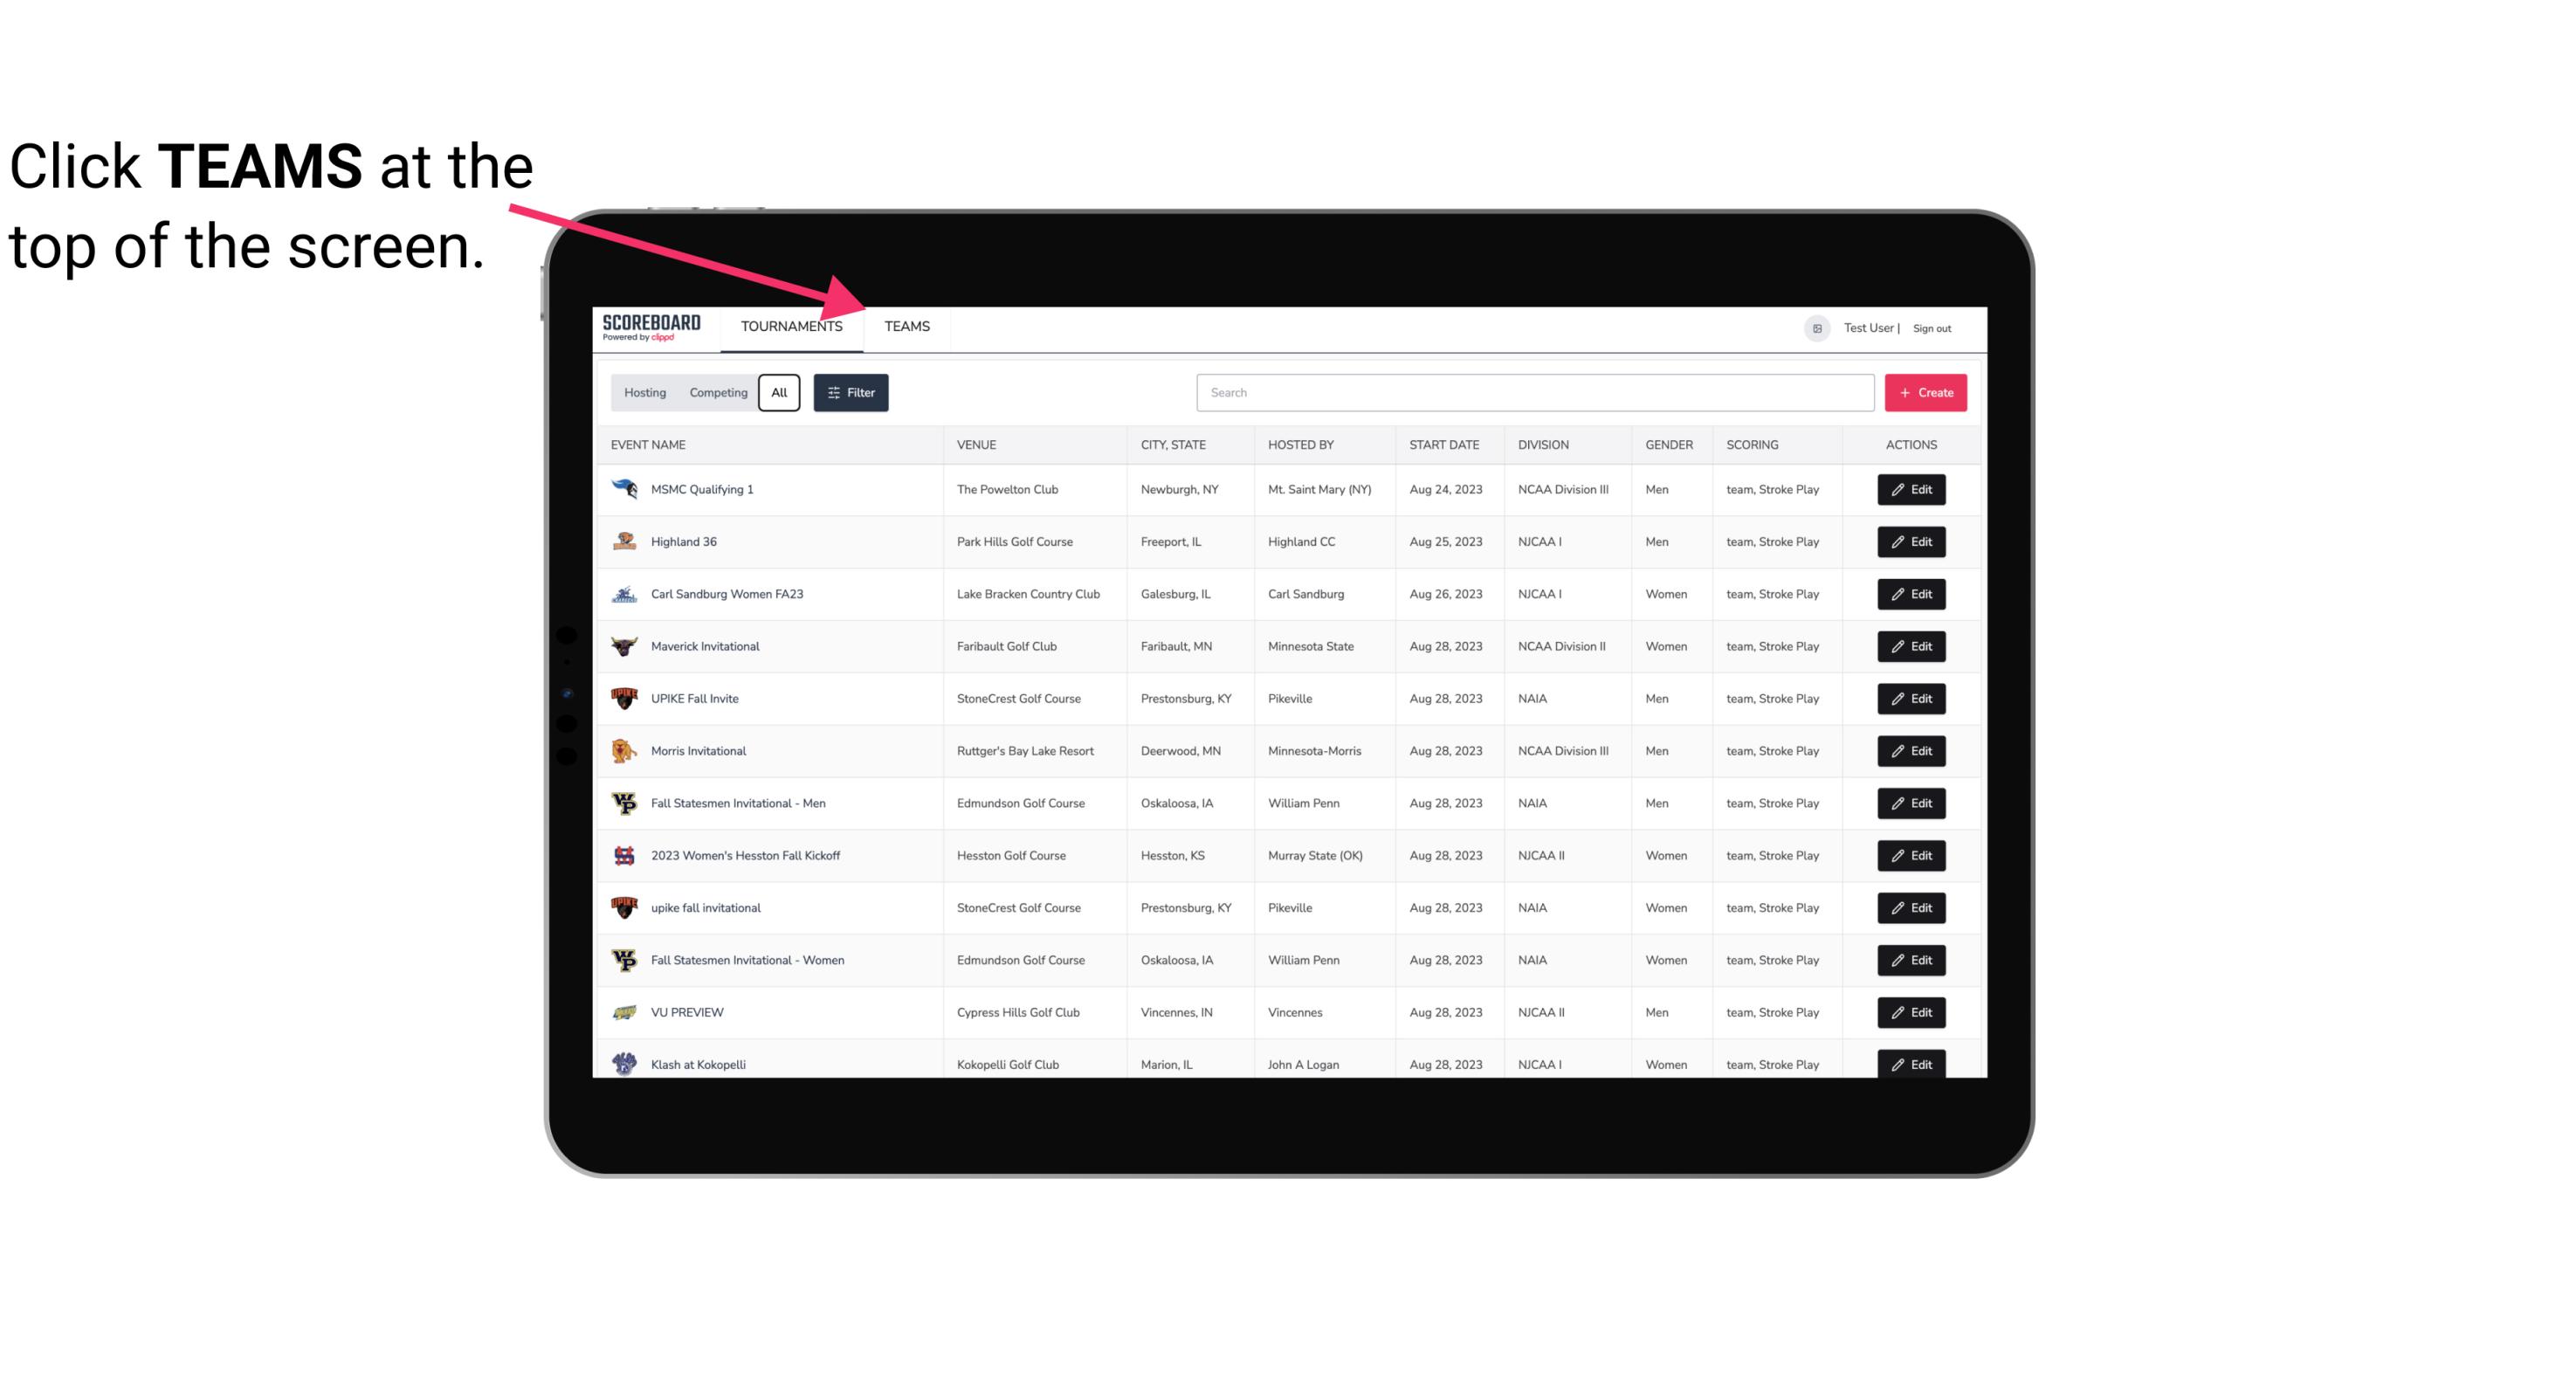Toggle the Competing filter button
This screenshot has height=1386, width=2576.
(x=715, y=393)
